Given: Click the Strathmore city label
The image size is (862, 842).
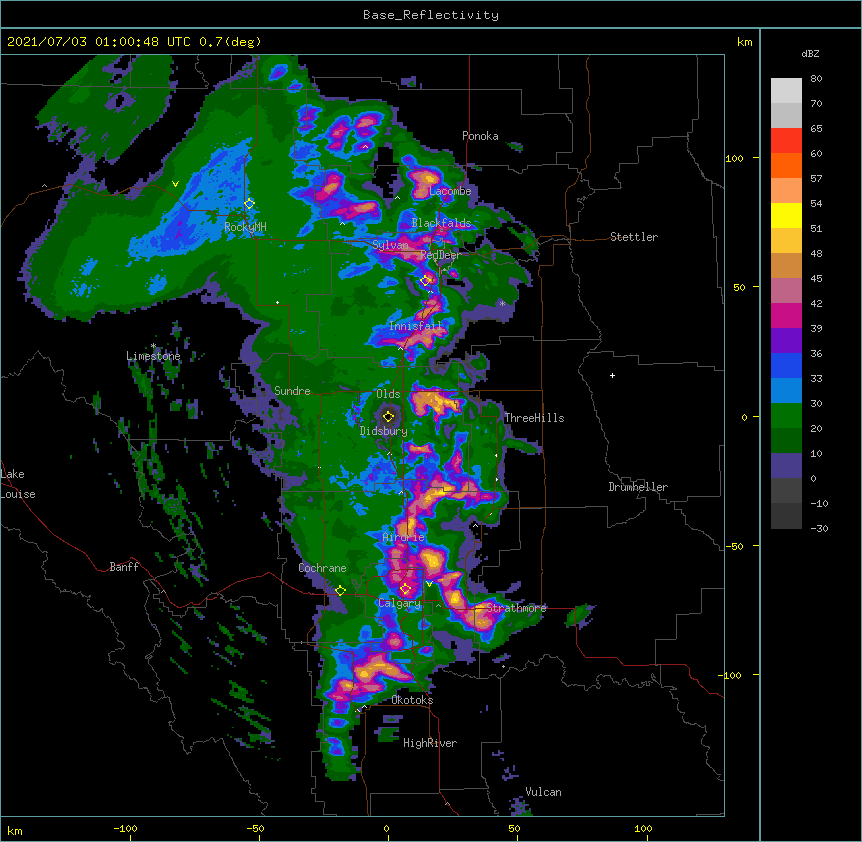Looking at the screenshot, I should pos(517,608).
